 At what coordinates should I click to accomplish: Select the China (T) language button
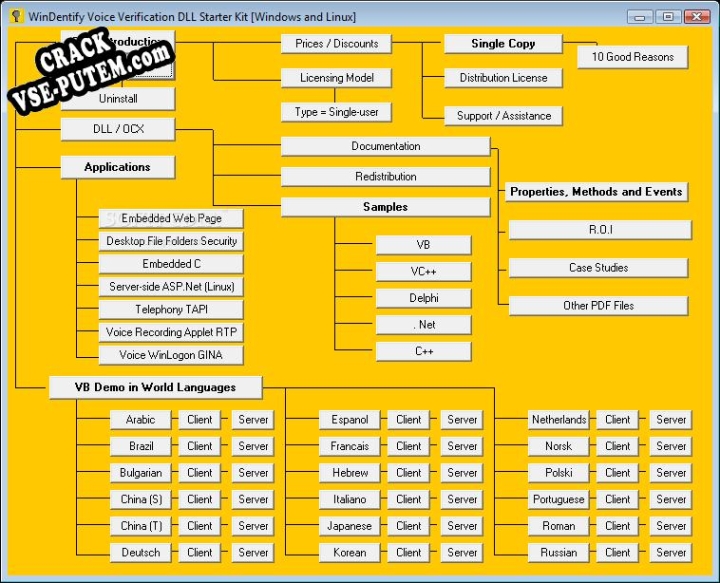141,527
